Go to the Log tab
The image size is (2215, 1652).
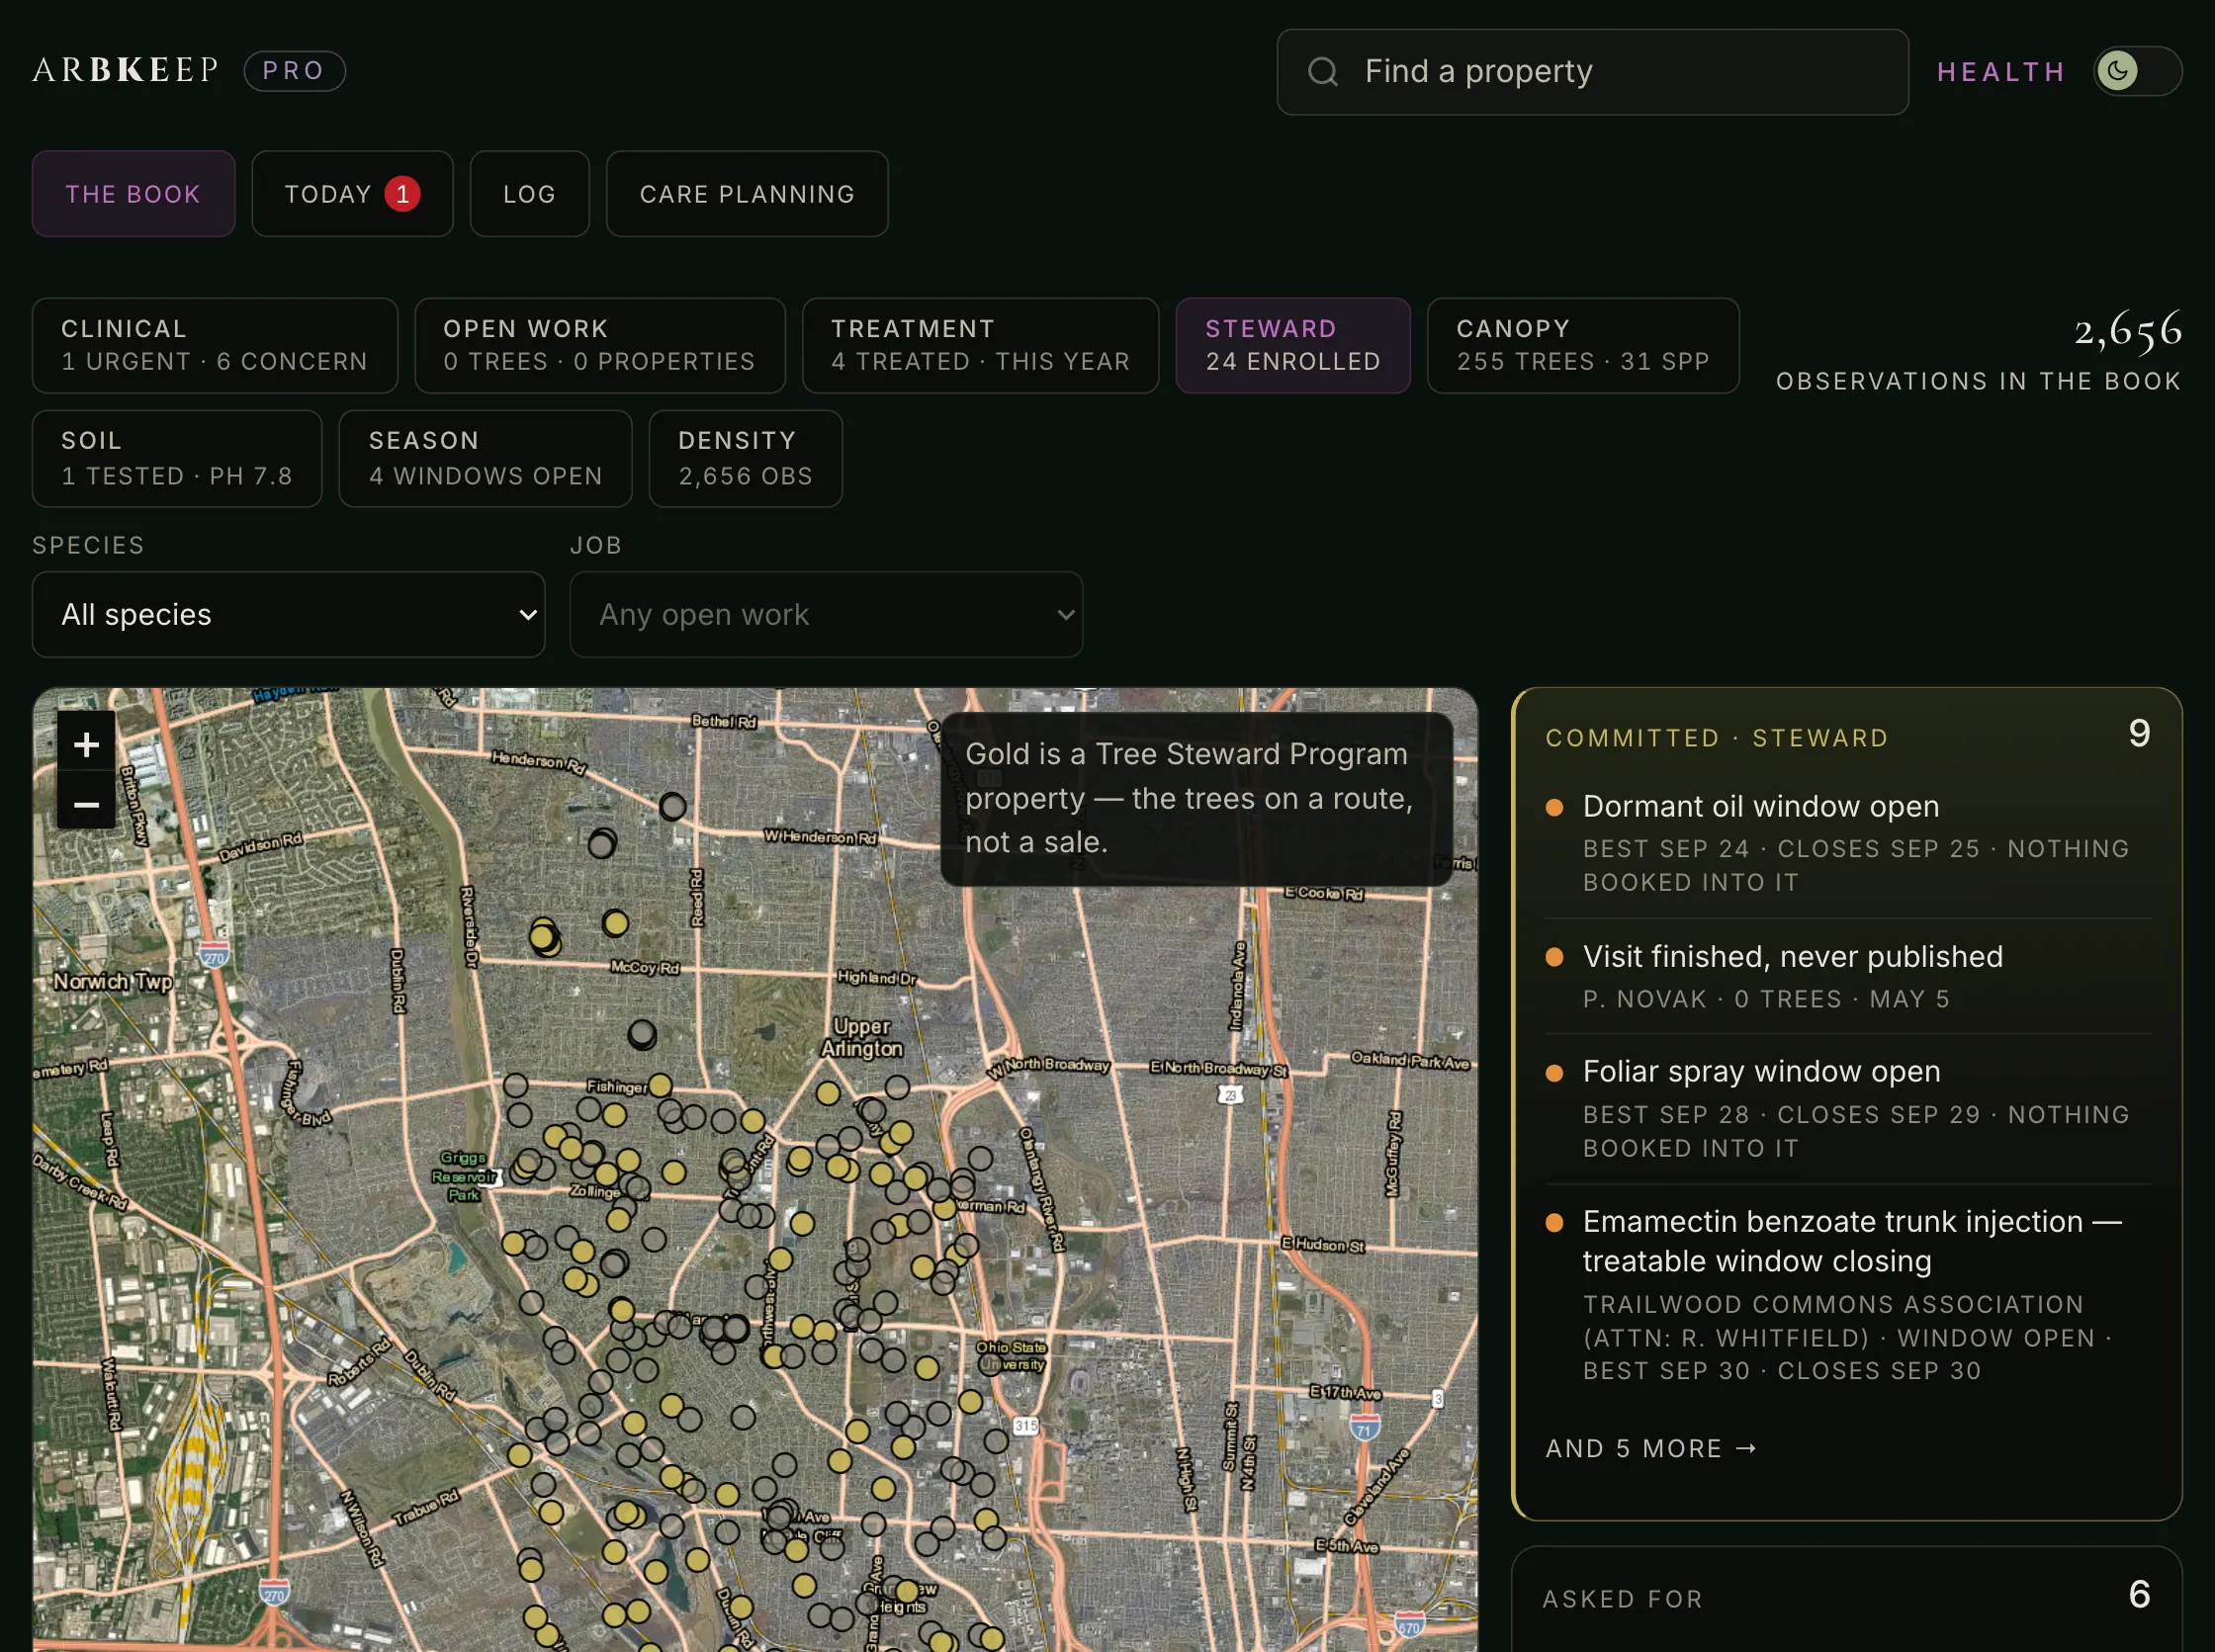[529, 194]
